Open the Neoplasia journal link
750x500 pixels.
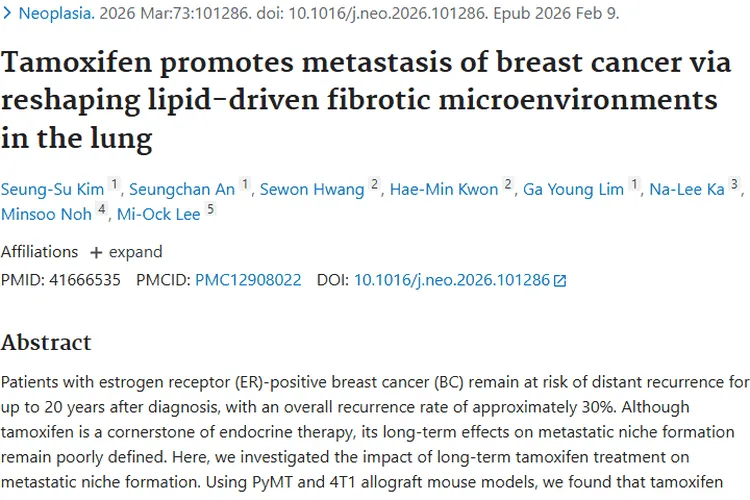pyautogui.click(x=58, y=15)
